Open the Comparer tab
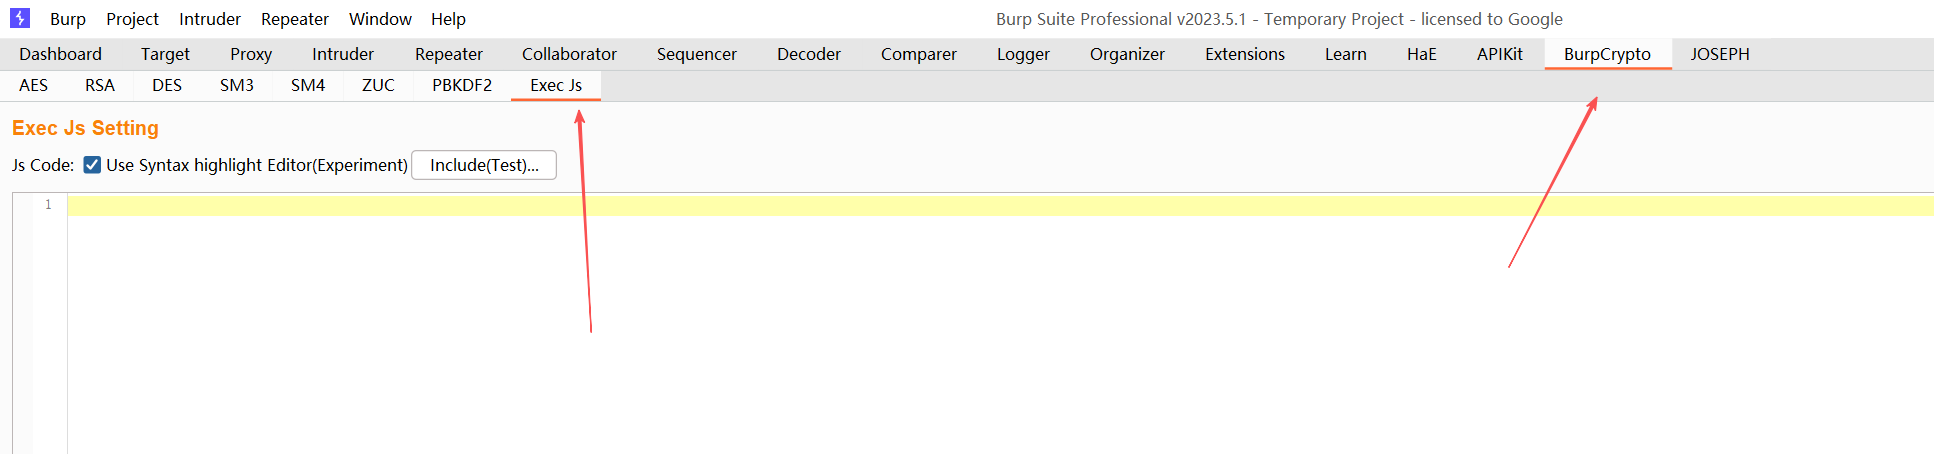This screenshot has width=1934, height=454. click(919, 54)
